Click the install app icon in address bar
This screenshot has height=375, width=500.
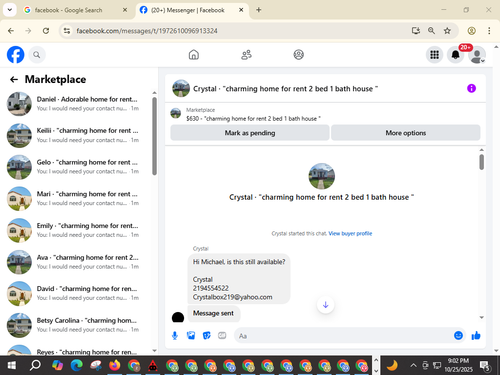[415, 31]
